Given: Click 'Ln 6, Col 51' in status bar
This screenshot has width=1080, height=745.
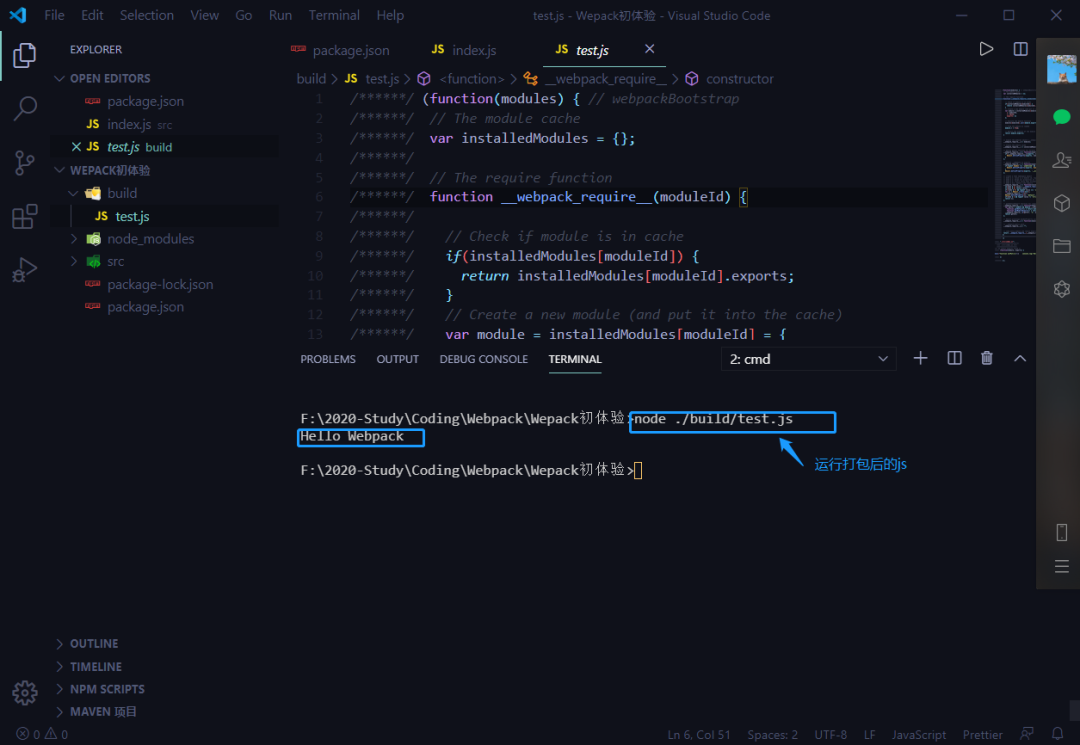Looking at the screenshot, I should 698,735.
